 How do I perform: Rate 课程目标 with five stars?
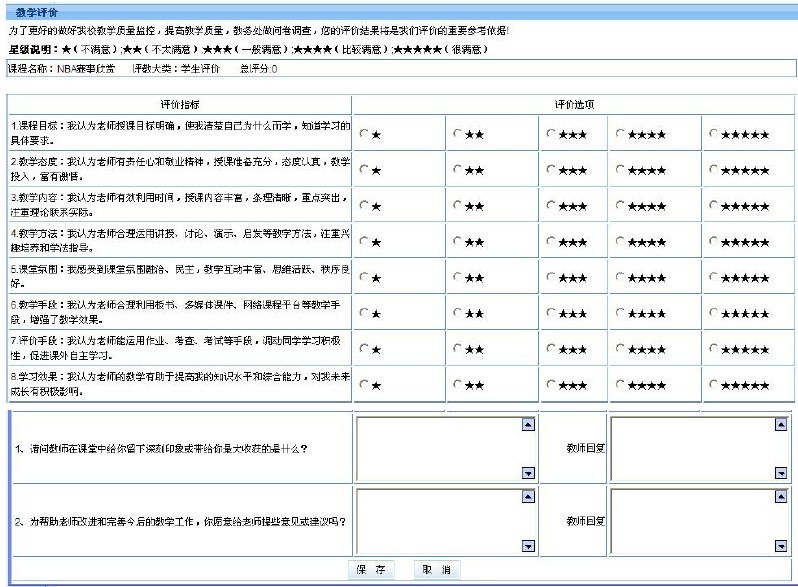pyautogui.click(x=714, y=134)
